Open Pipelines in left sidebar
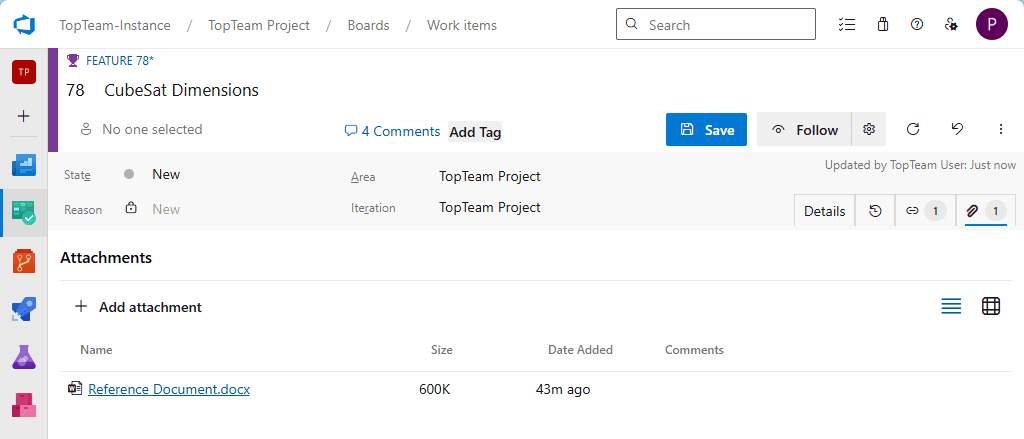Image resolution: width=1024 pixels, height=439 pixels. 24,309
